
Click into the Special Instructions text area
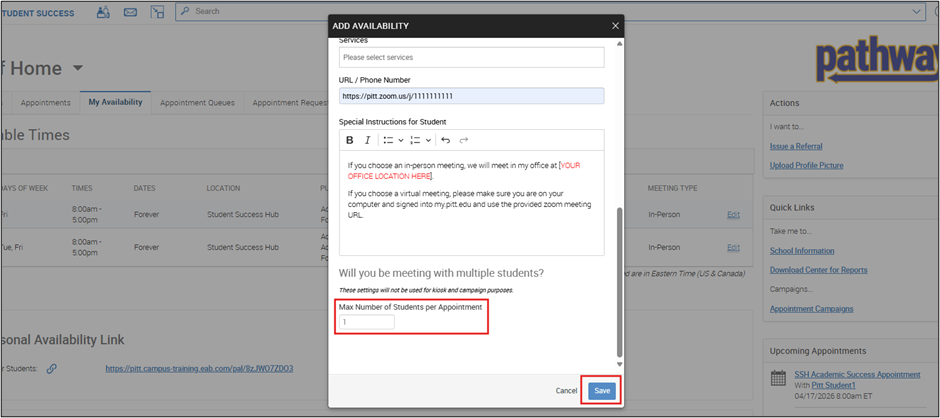click(x=472, y=203)
